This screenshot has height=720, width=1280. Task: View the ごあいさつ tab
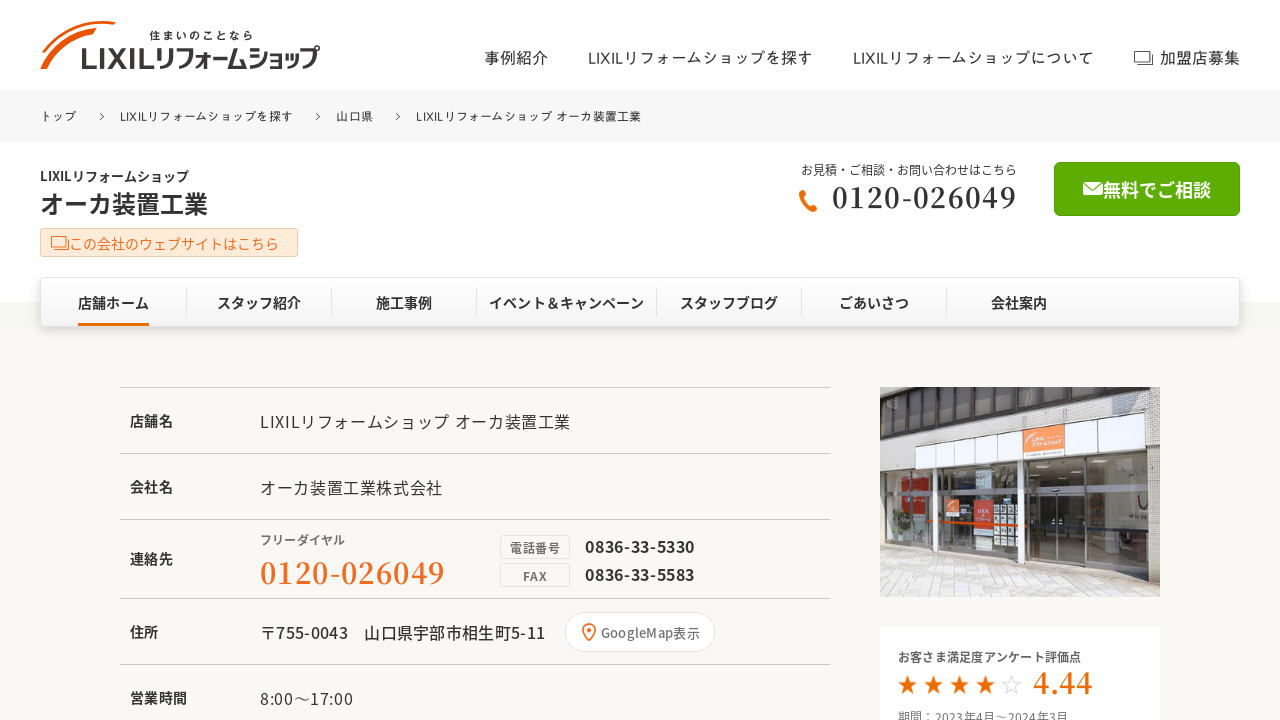click(x=874, y=303)
